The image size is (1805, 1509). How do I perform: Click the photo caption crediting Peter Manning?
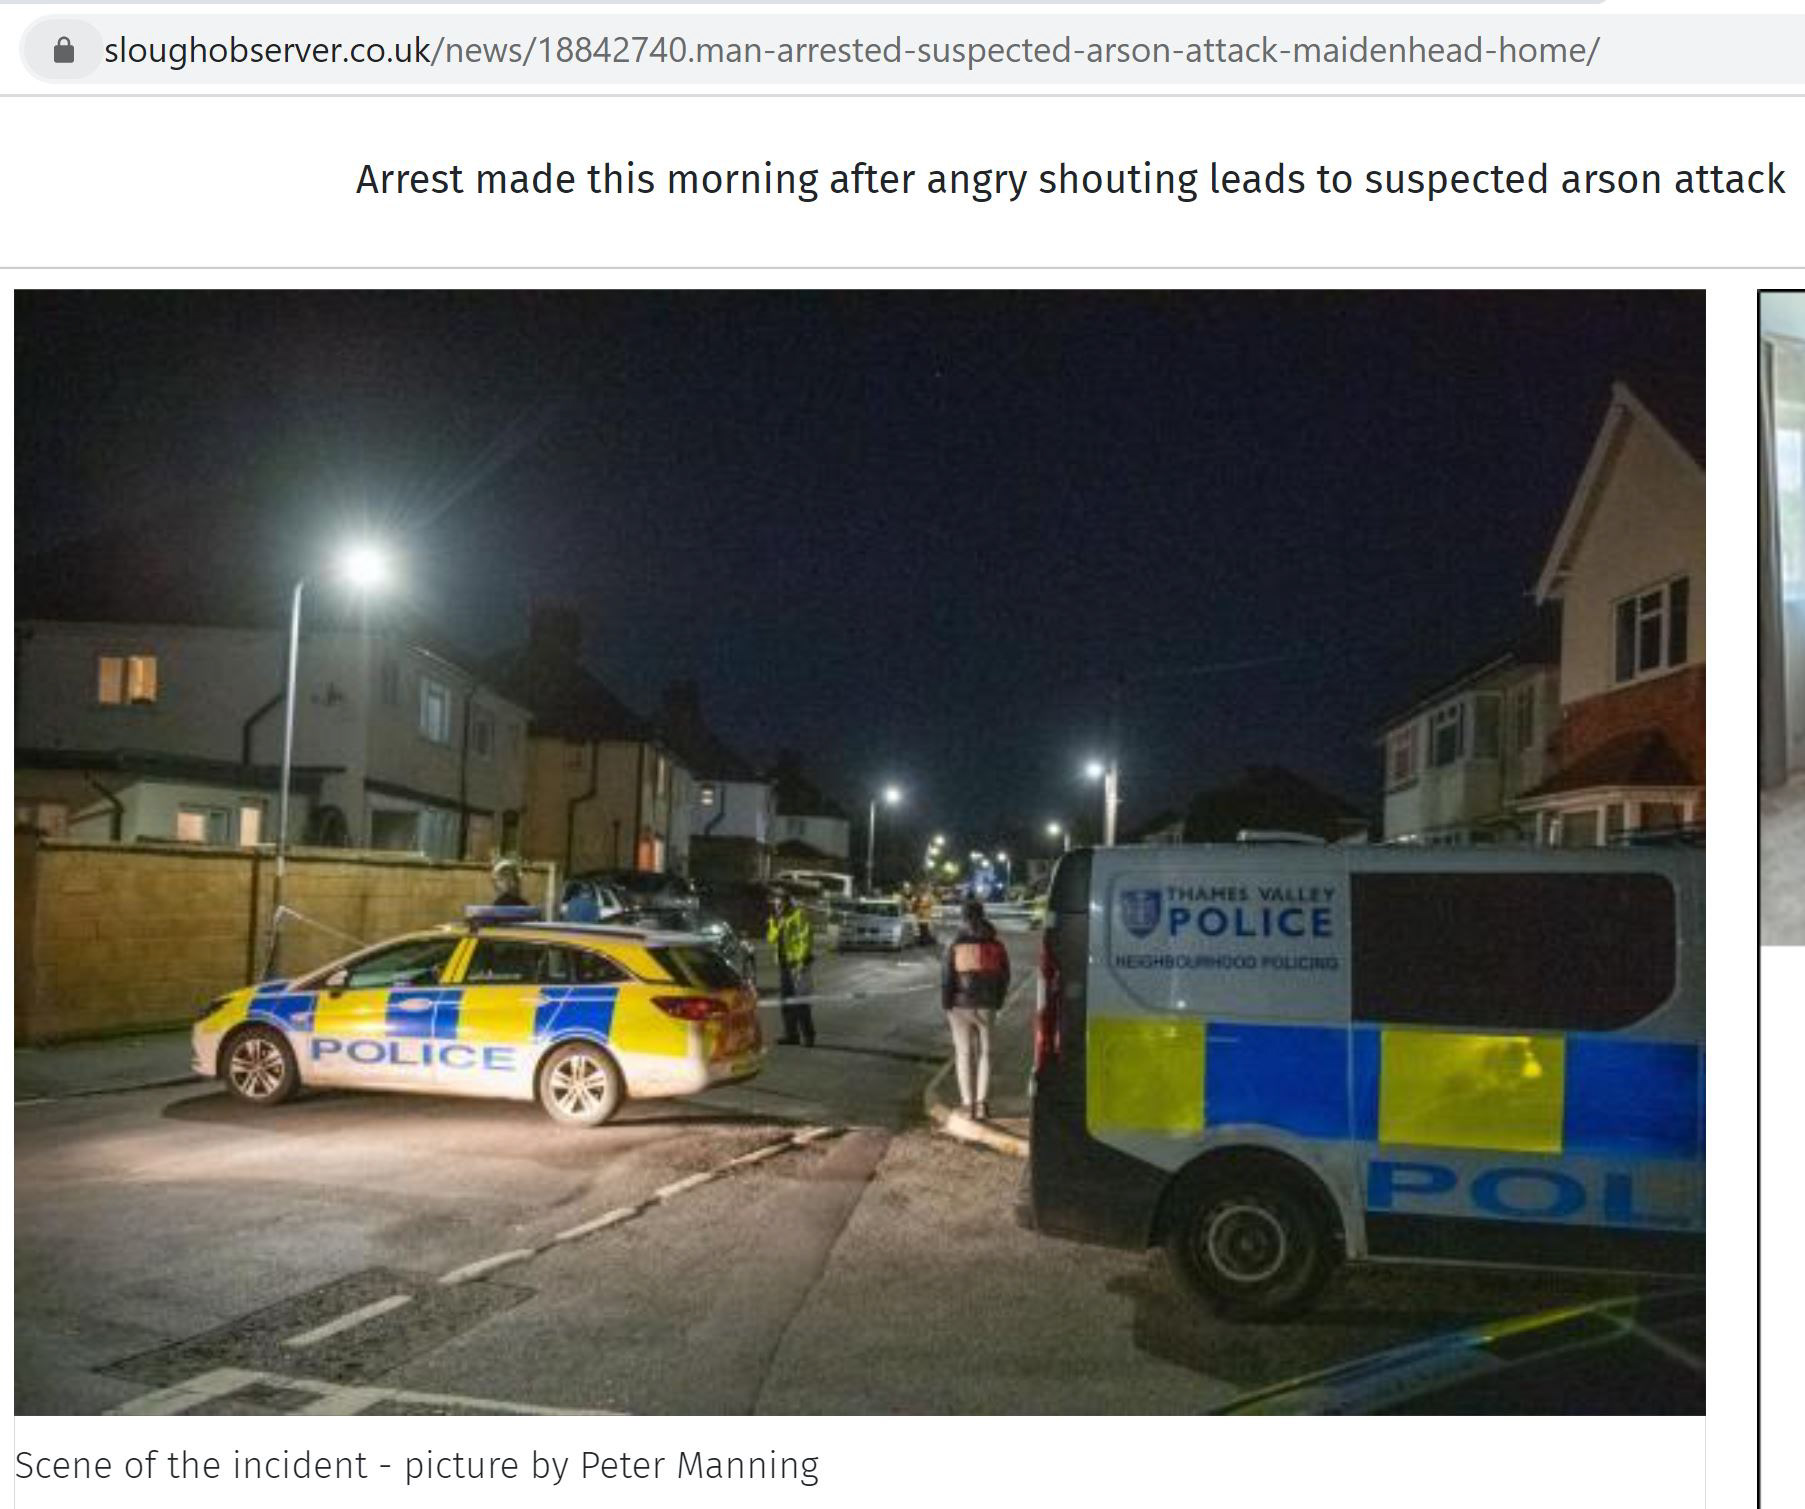(x=417, y=1465)
